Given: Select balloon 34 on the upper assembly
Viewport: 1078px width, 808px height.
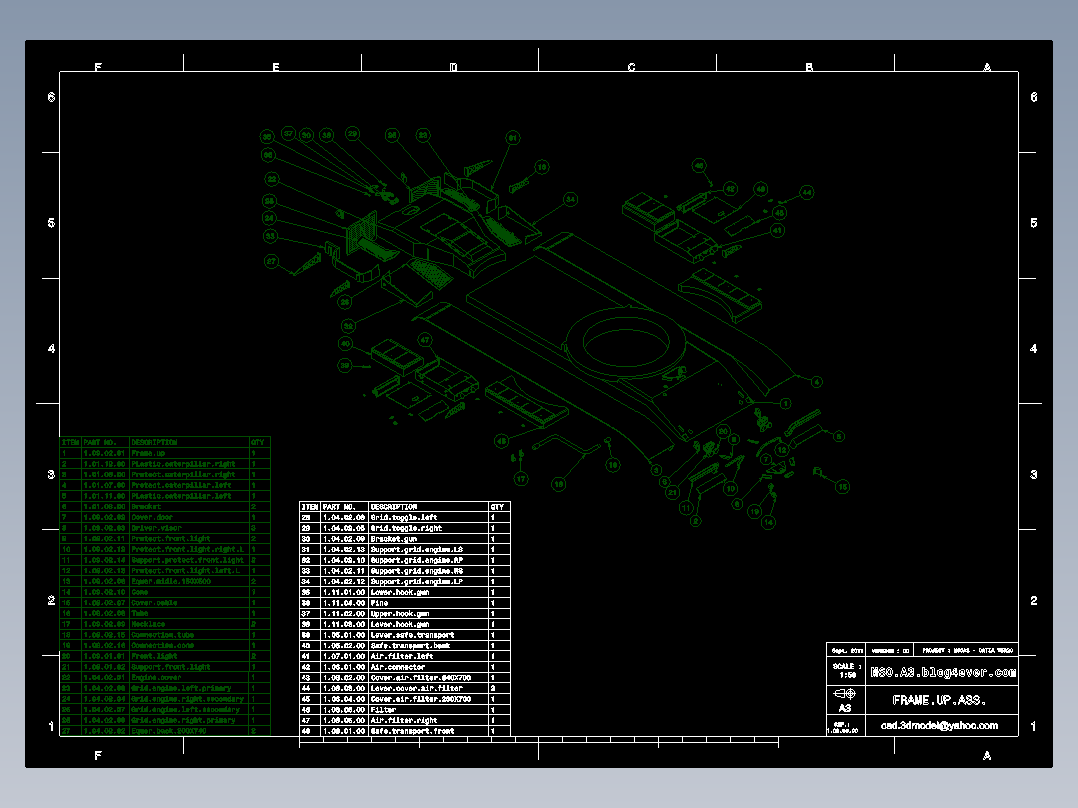Looking at the screenshot, I should tap(569, 199).
